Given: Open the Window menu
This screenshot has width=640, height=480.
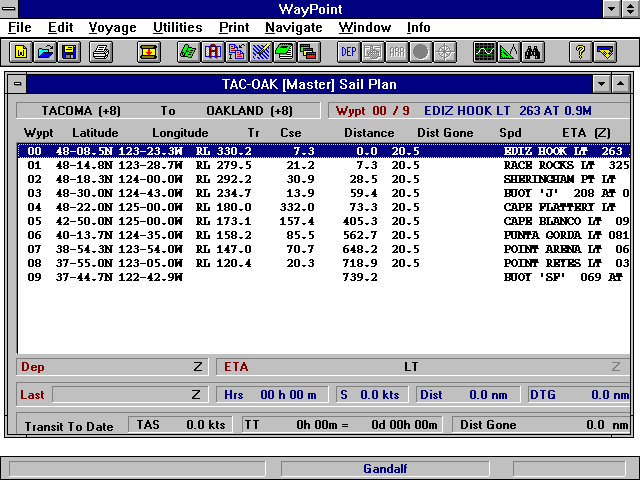Looking at the screenshot, I should click(x=364, y=27).
